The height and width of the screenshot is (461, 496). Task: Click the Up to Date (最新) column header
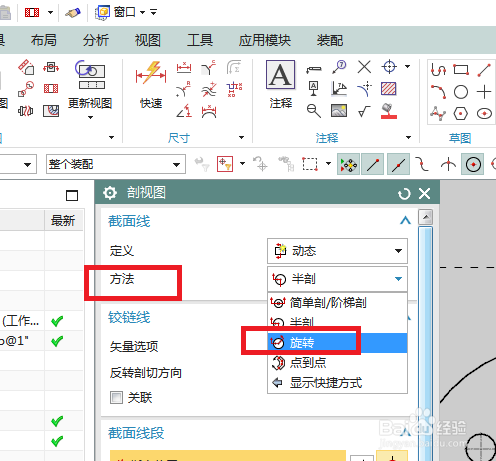[63, 220]
